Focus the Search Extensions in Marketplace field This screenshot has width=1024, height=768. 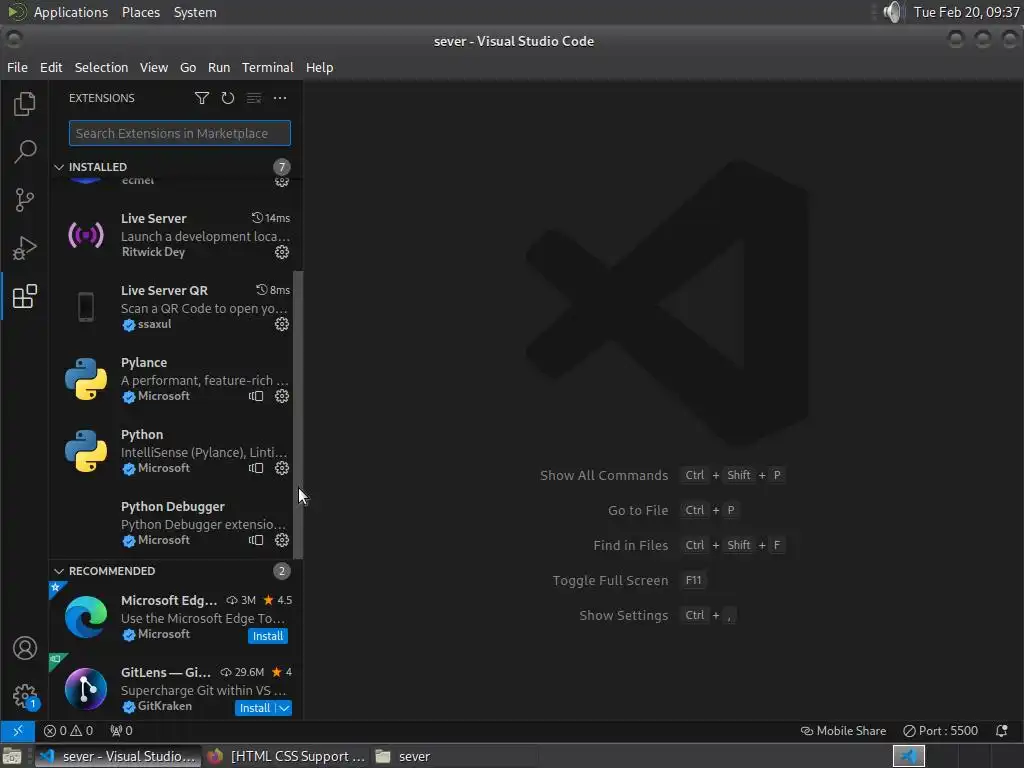180,133
